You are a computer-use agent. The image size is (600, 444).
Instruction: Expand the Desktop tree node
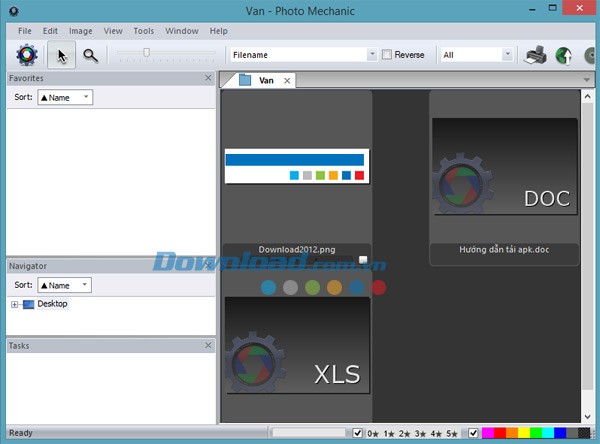click(15, 304)
